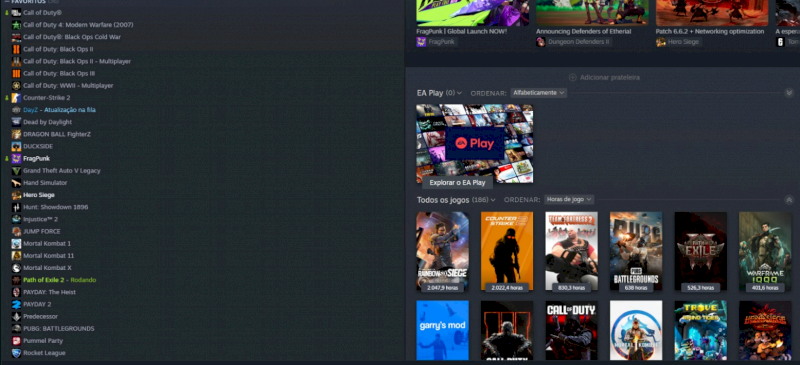
Task: Expand the EA Play shelf with double chevron
Action: point(789,93)
